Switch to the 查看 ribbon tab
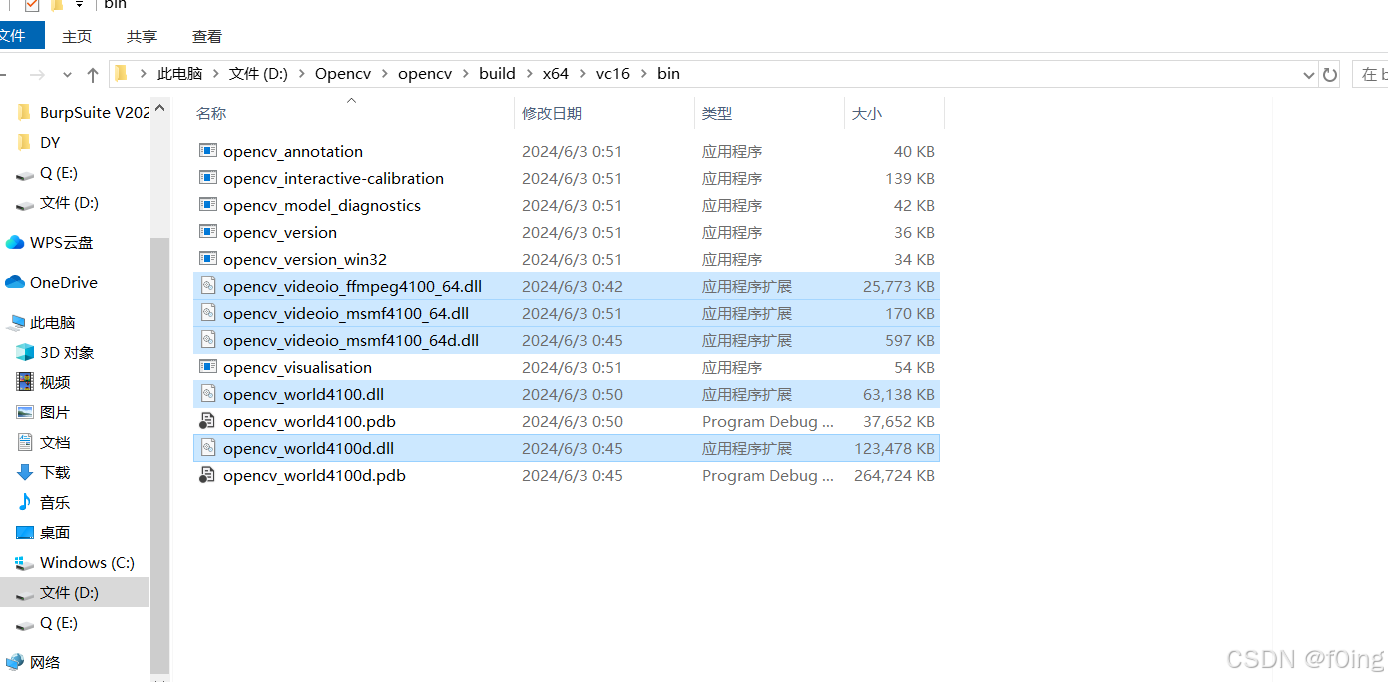Image resolution: width=1388 pixels, height=682 pixels. (x=207, y=36)
